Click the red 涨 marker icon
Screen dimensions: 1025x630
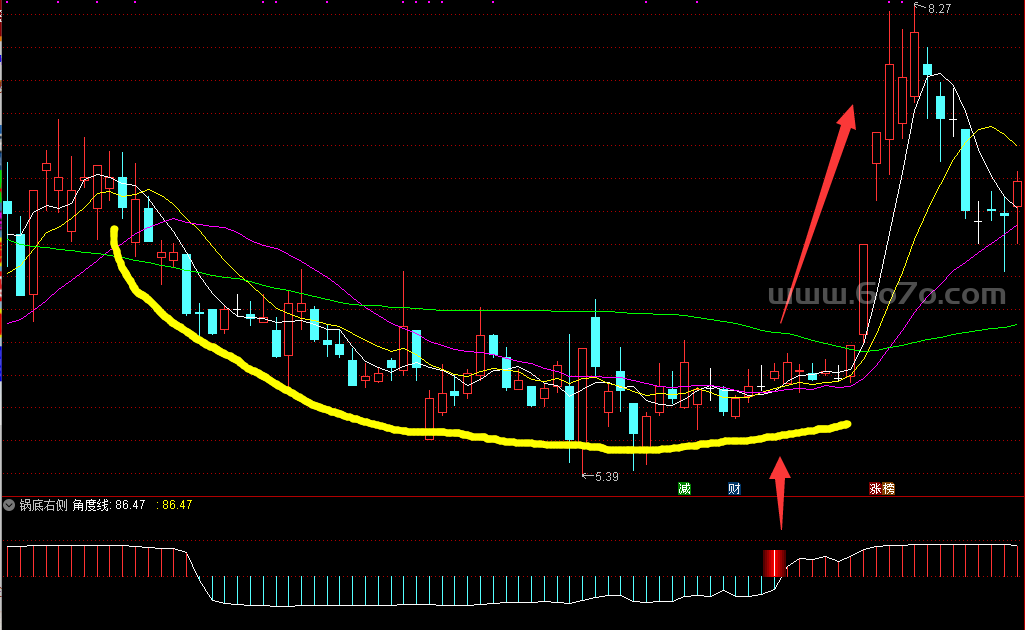point(876,489)
